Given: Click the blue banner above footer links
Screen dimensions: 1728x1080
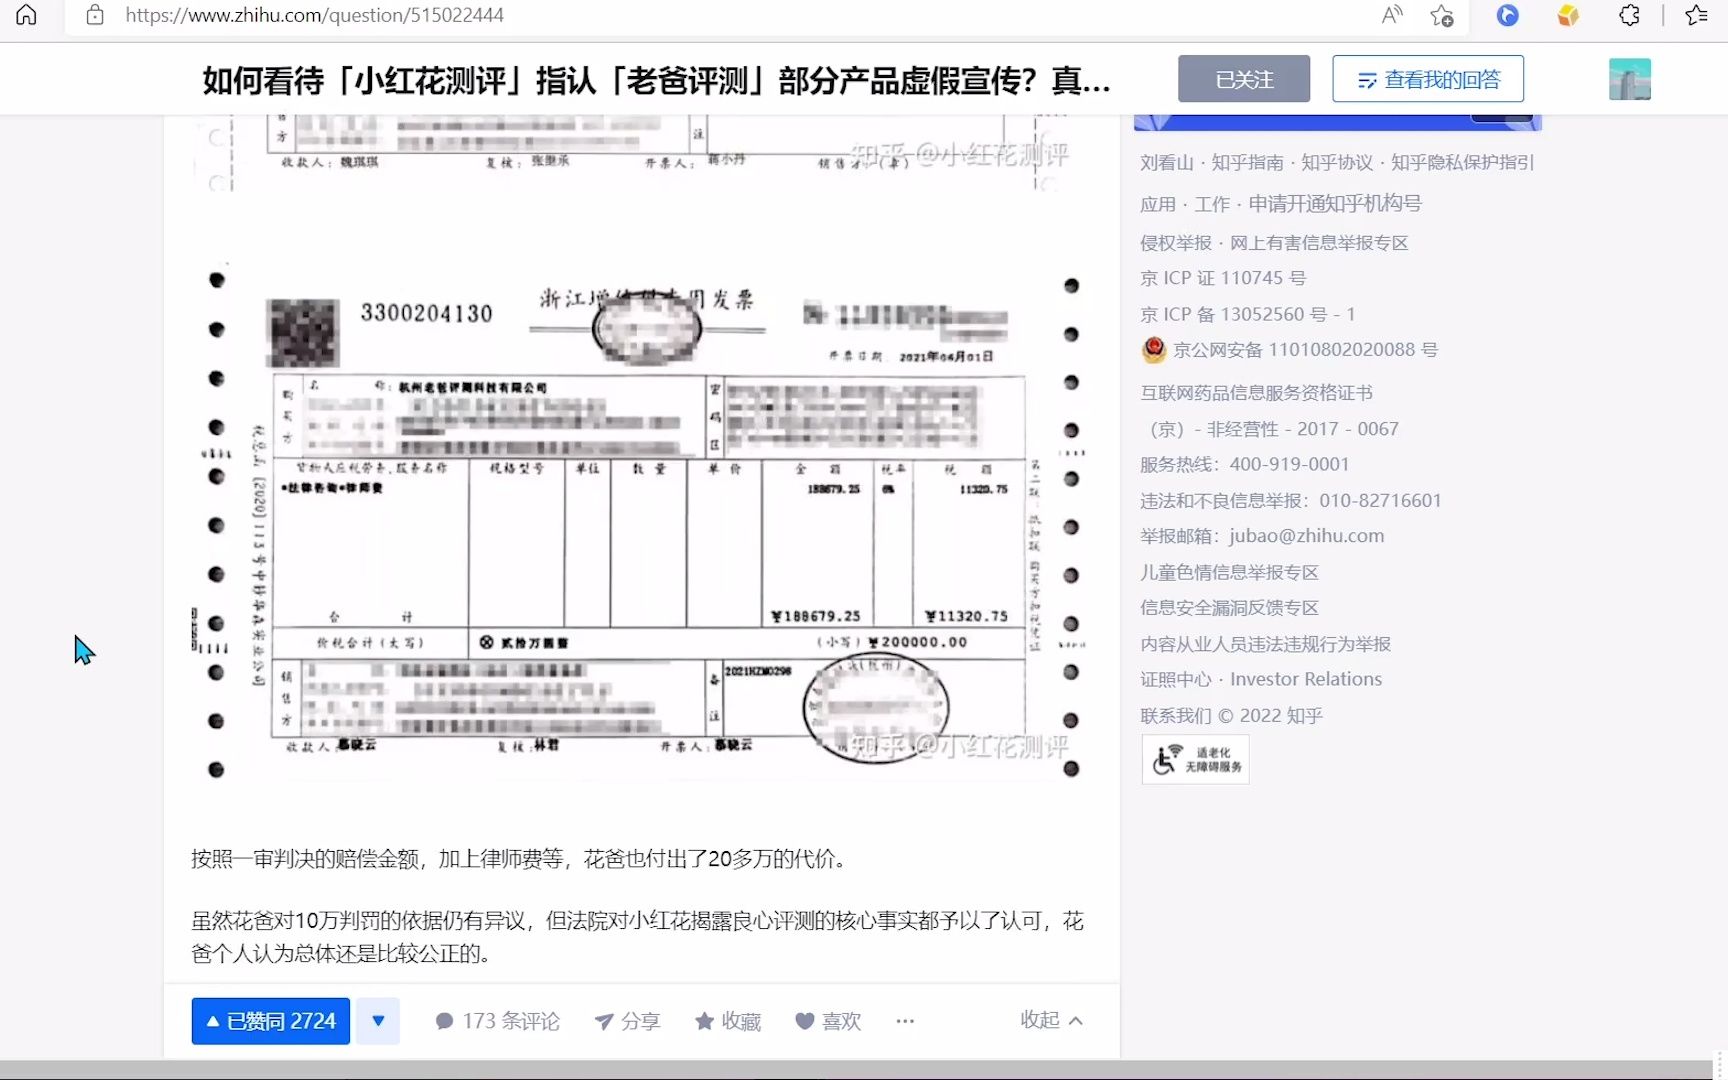Looking at the screenshot, I should (x=1337, y=123).
